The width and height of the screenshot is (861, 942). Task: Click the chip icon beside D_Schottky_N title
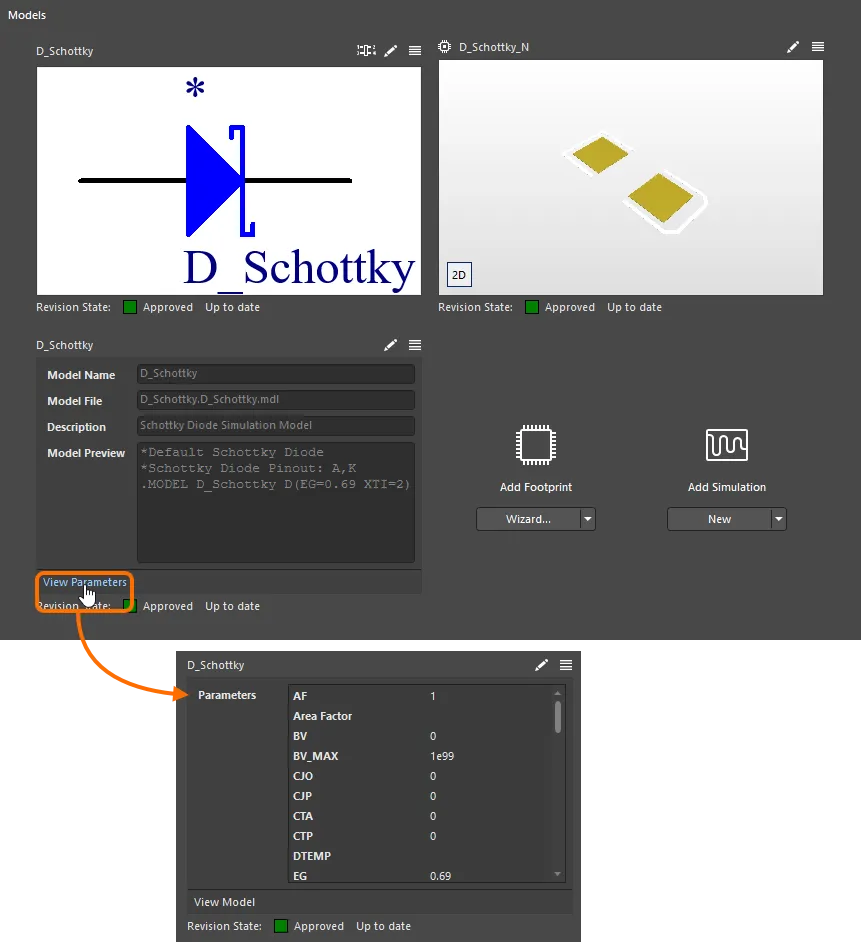tap(443, 46)
